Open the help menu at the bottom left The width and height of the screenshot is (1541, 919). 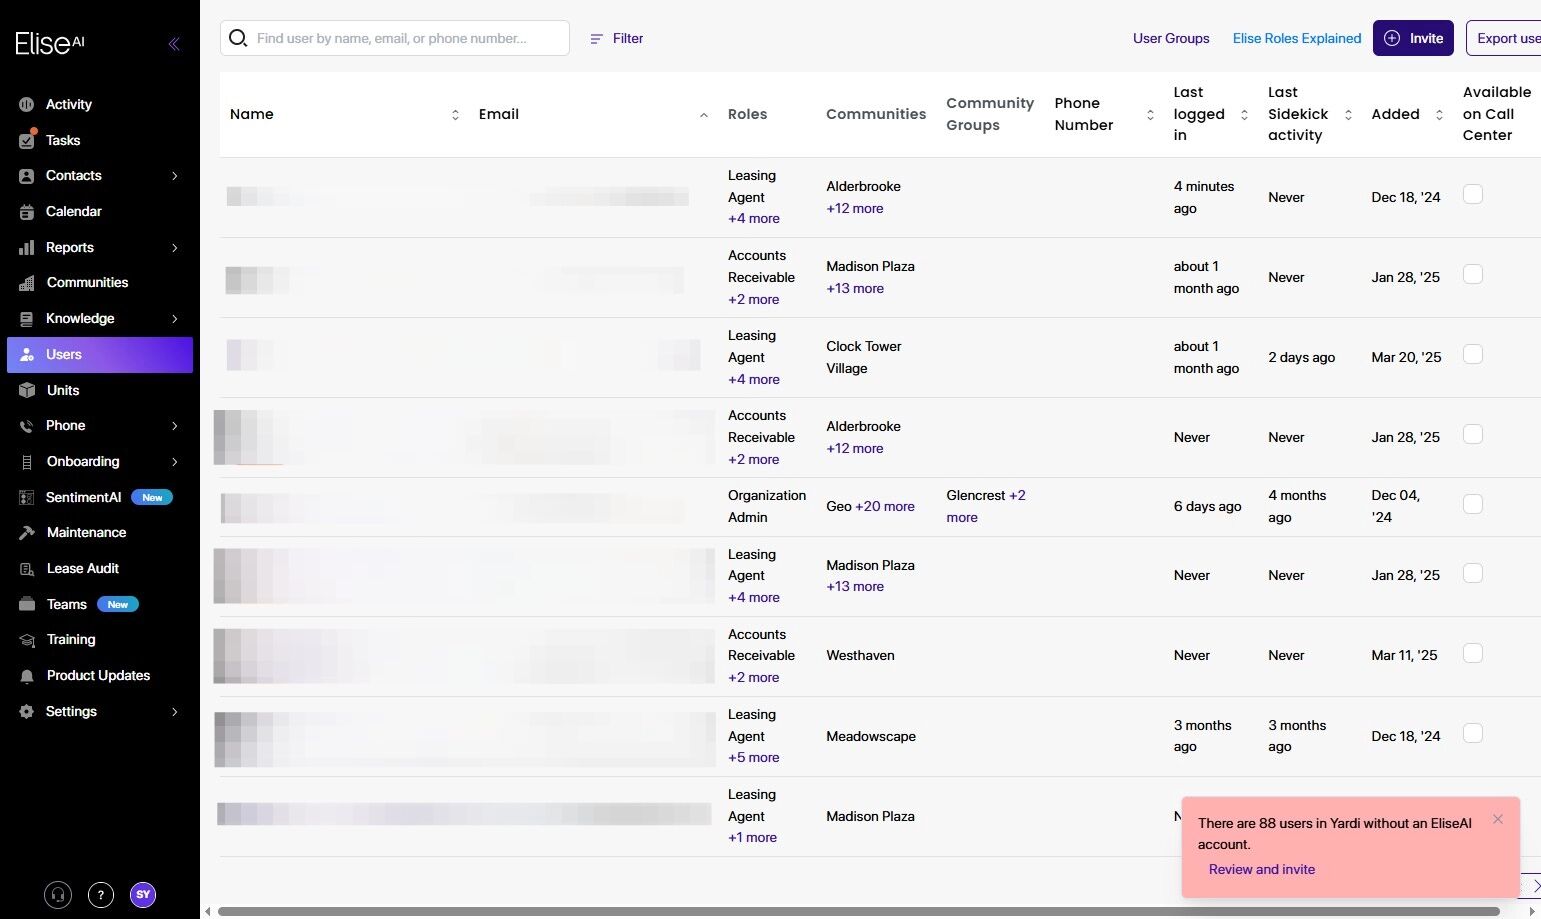[x=100, y=895]
